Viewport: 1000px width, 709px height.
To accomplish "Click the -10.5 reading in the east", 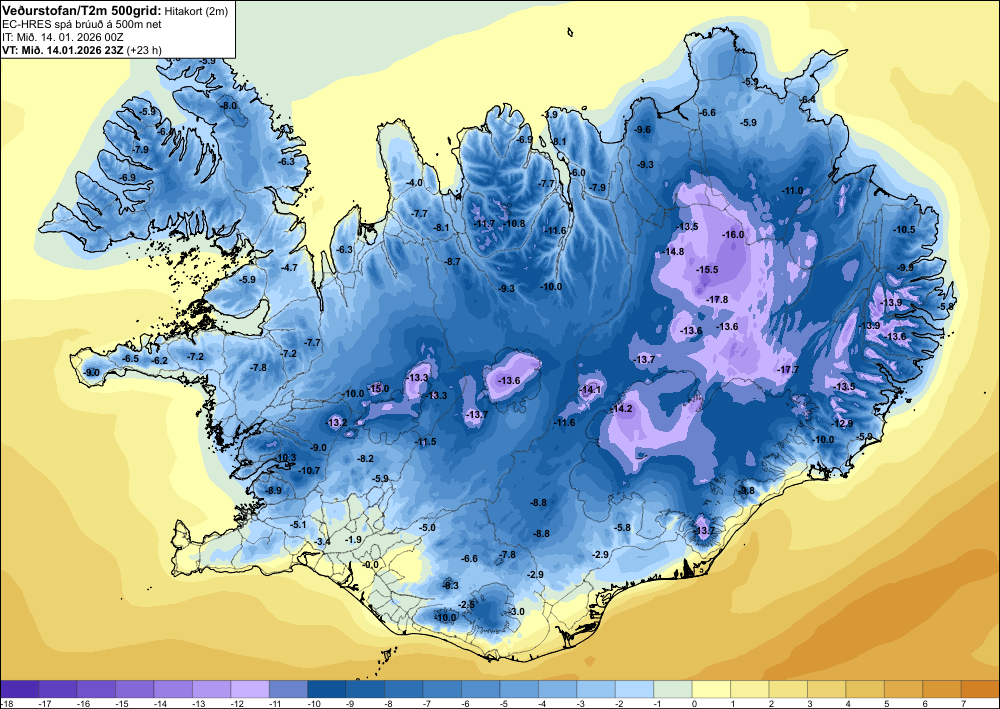I will click(x=904, y=230).
